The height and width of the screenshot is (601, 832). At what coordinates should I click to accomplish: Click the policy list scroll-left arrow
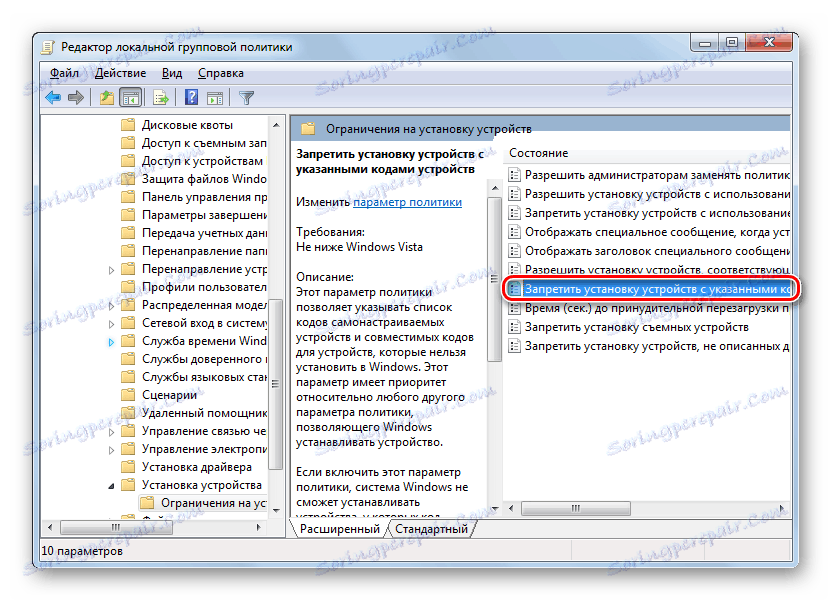coord(511,509)
